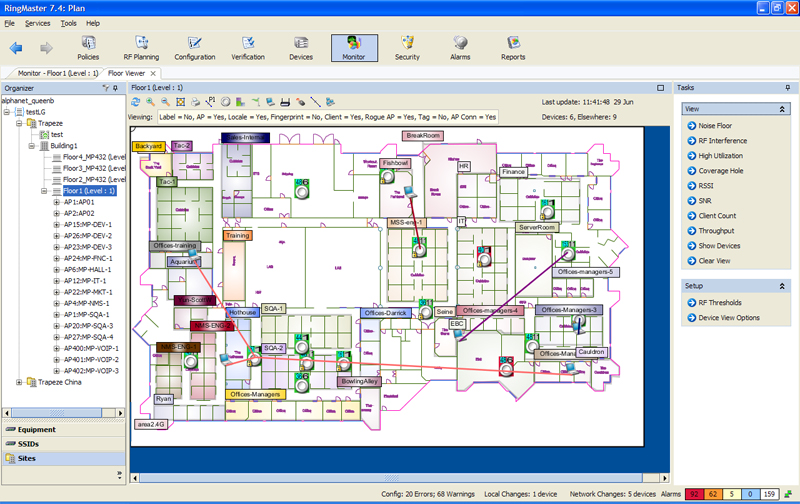Click the tag icon in floor toolbar
The height and width of the screenshot is (504, 800).
[301, 102]
